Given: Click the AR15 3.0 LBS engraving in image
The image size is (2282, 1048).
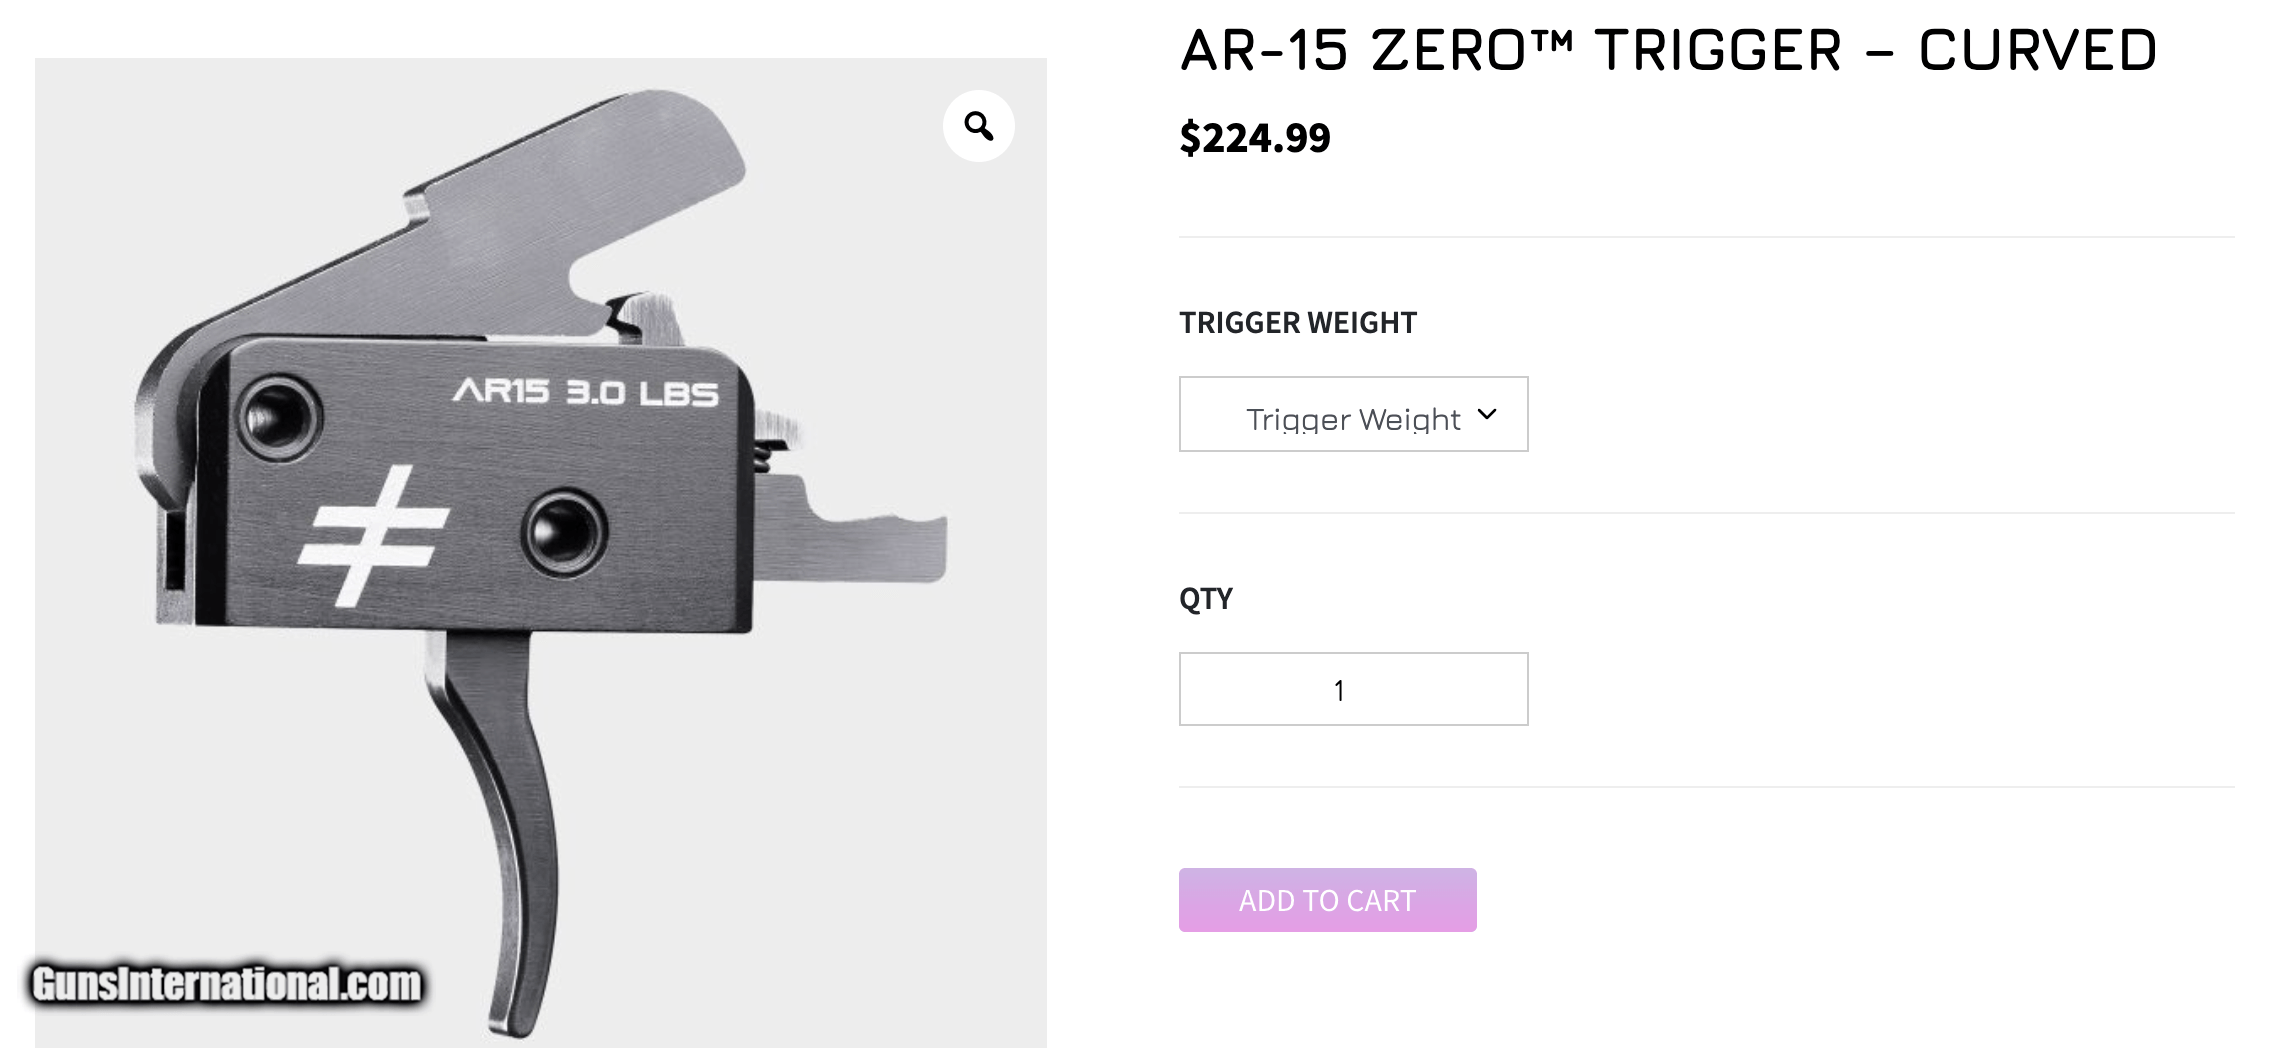Looking at the screenshot, I should click(x=586, y=391).
